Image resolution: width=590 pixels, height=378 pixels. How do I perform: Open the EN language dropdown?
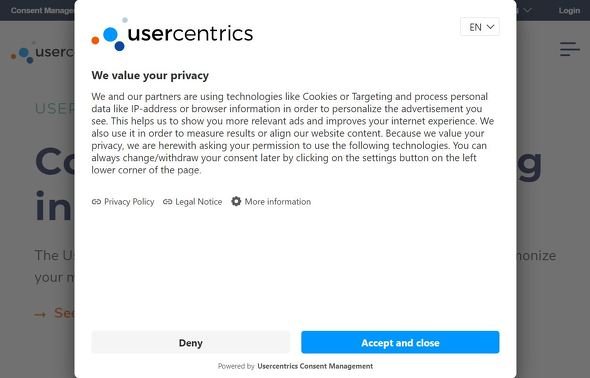click(x=480, y=27)
